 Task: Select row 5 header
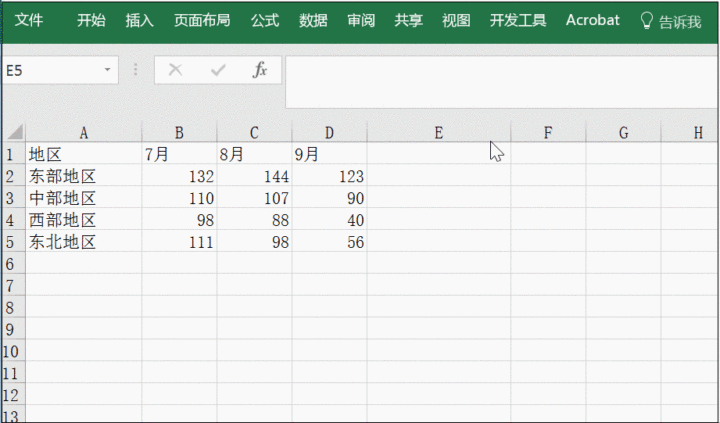(x=14, y=242)
